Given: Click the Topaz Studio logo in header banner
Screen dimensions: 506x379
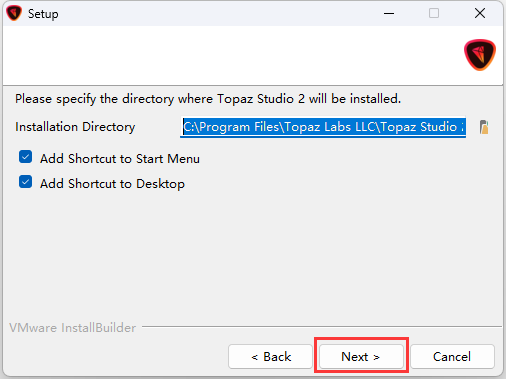Looking at the screenshot, I should (480, 55).
